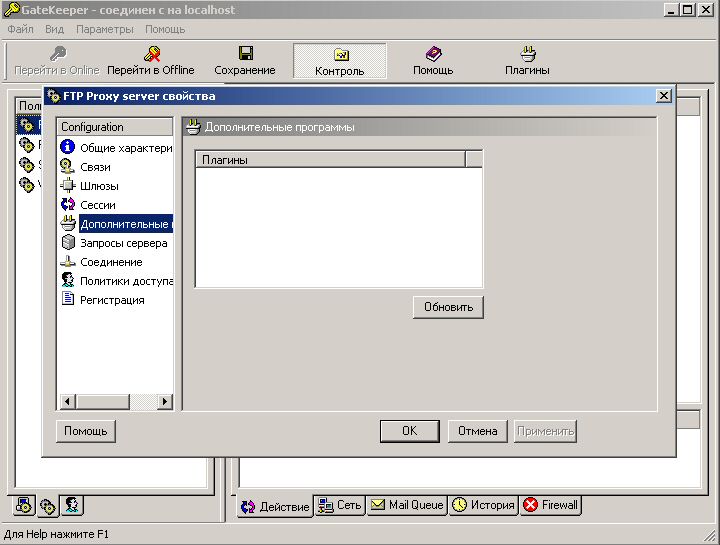Select the fourth gear item in main window list
This screenshot has width=720, height=545.
click(29, 184)
